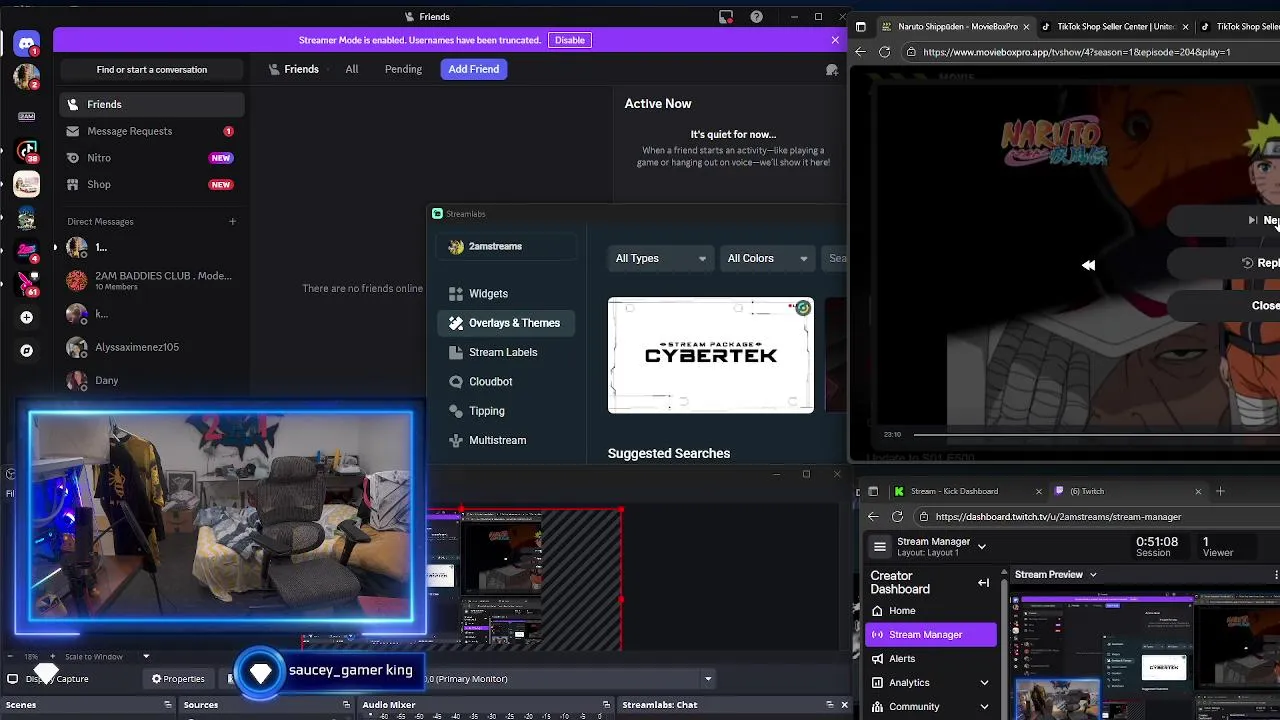Image resolution: width=1280 pixels, height=720 pixels.
Task: Go back in the MovieBoxPro browser
Action: coord(860,52)
